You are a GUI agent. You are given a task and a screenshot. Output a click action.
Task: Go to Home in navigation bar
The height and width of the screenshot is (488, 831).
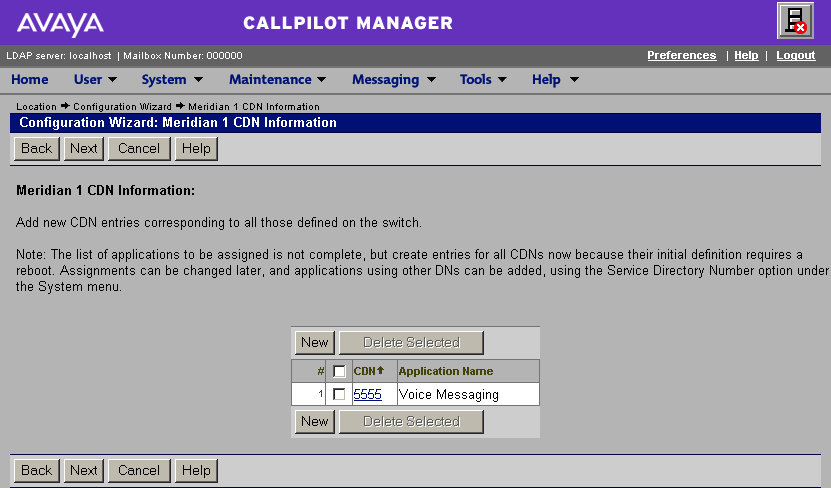(x=30, y=79)
